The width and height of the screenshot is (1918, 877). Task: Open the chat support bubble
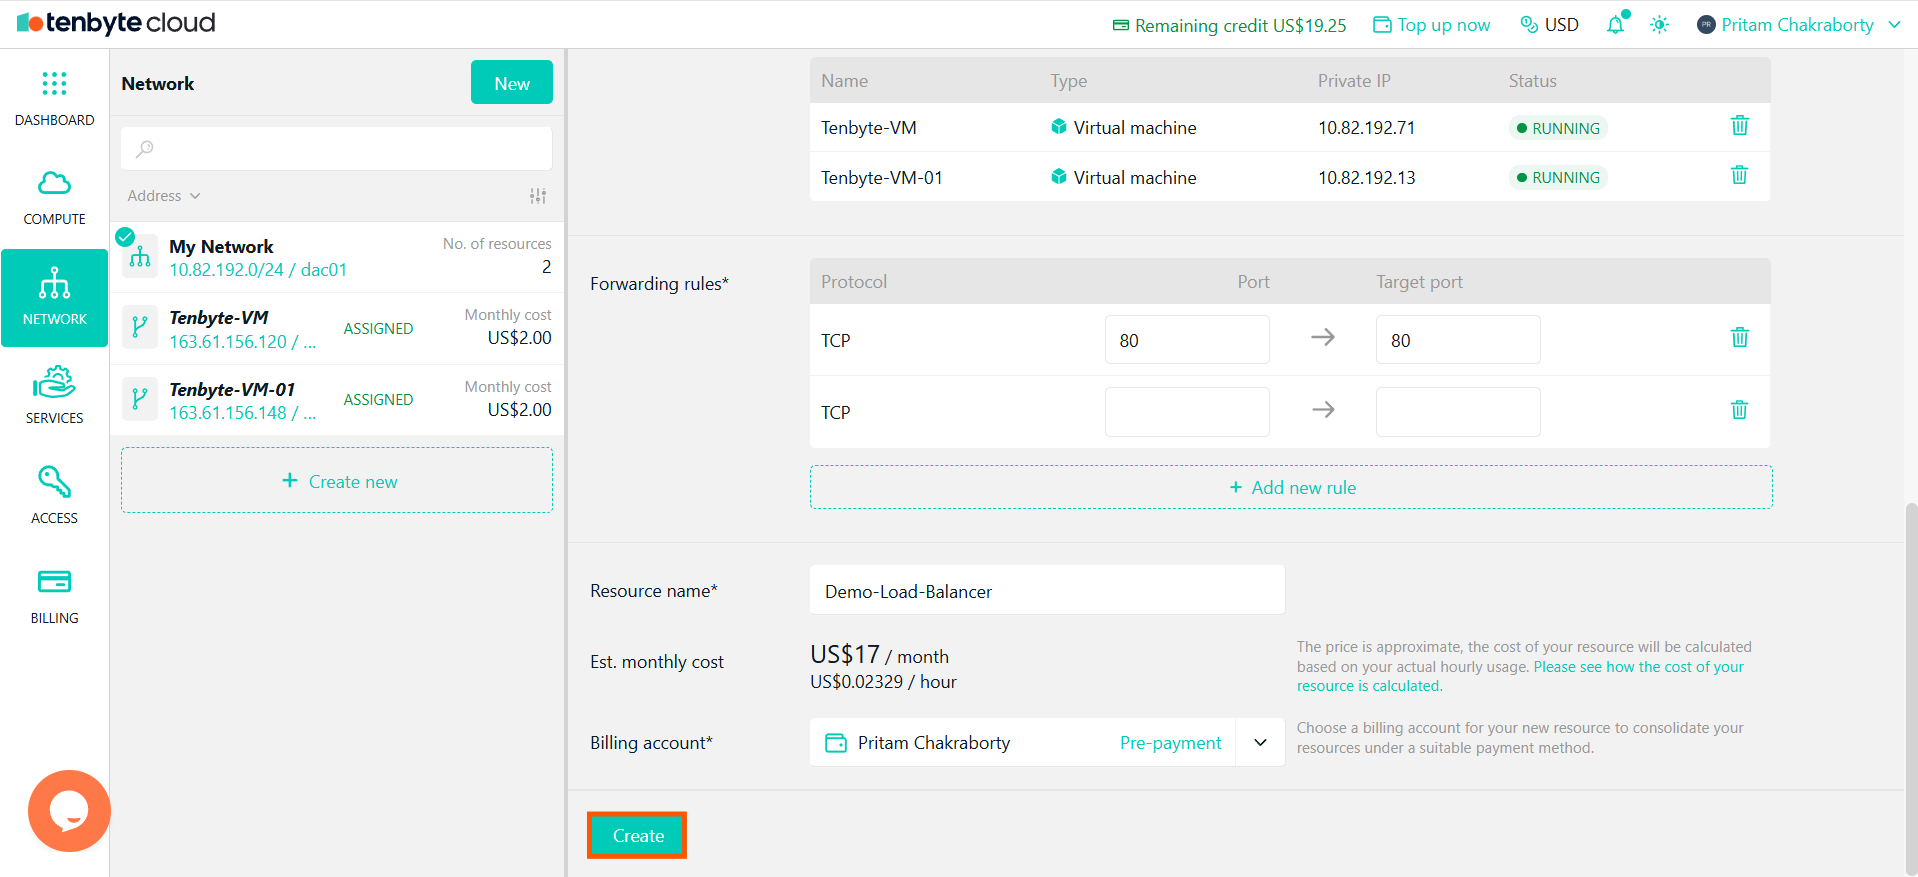69,811
